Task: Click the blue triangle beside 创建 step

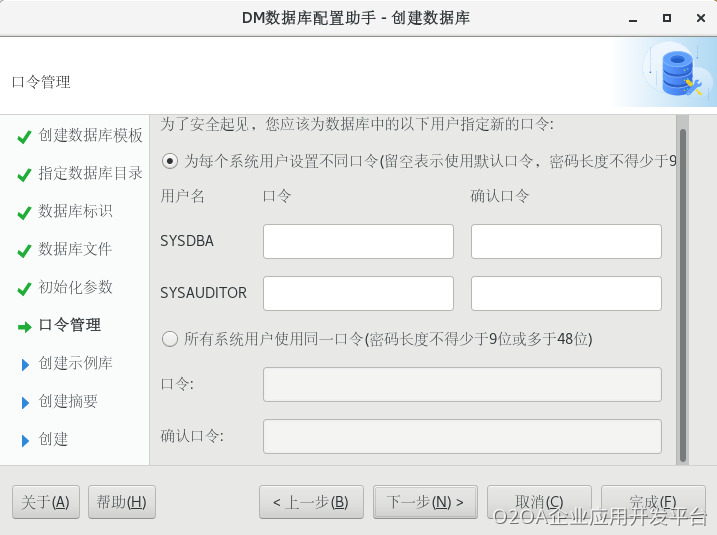Action: (x=25, y=440)
